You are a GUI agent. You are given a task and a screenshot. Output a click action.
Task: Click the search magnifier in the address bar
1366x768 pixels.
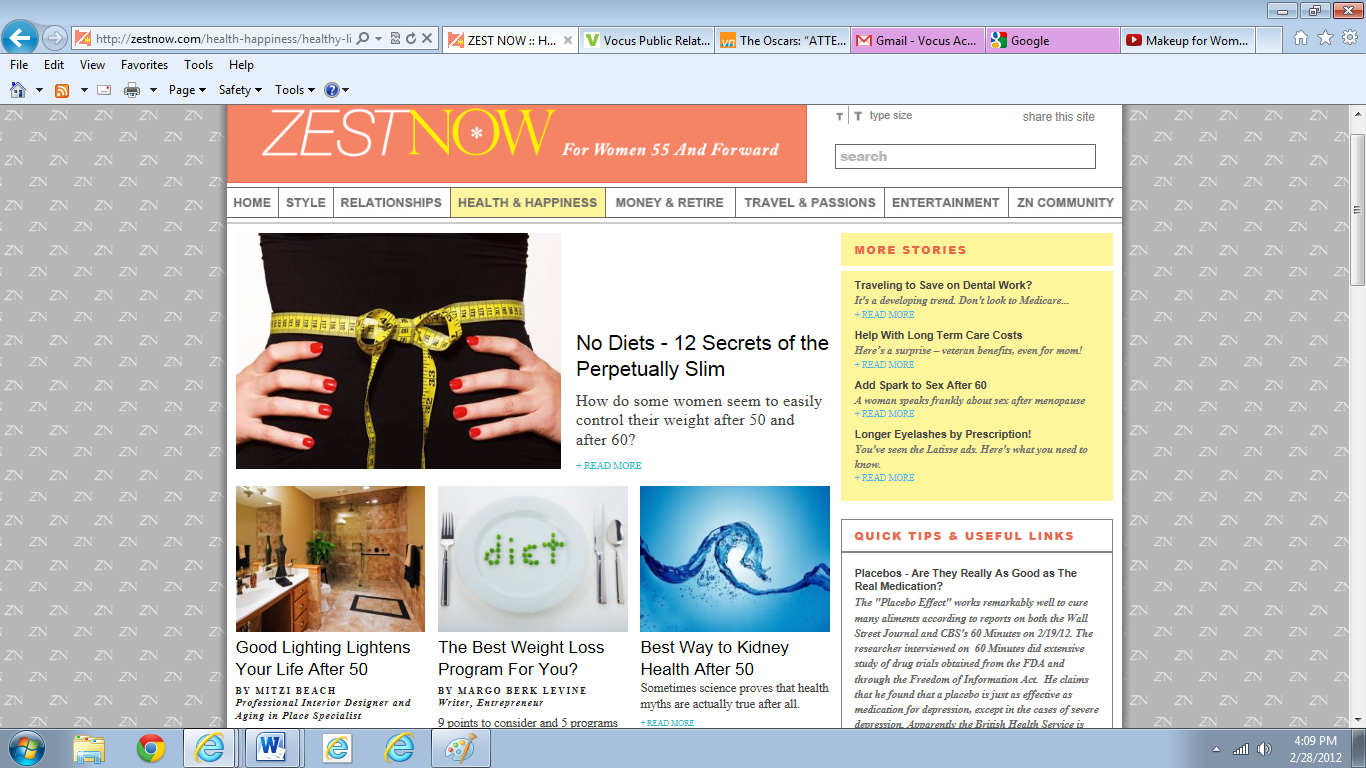[x=363, y=39]
